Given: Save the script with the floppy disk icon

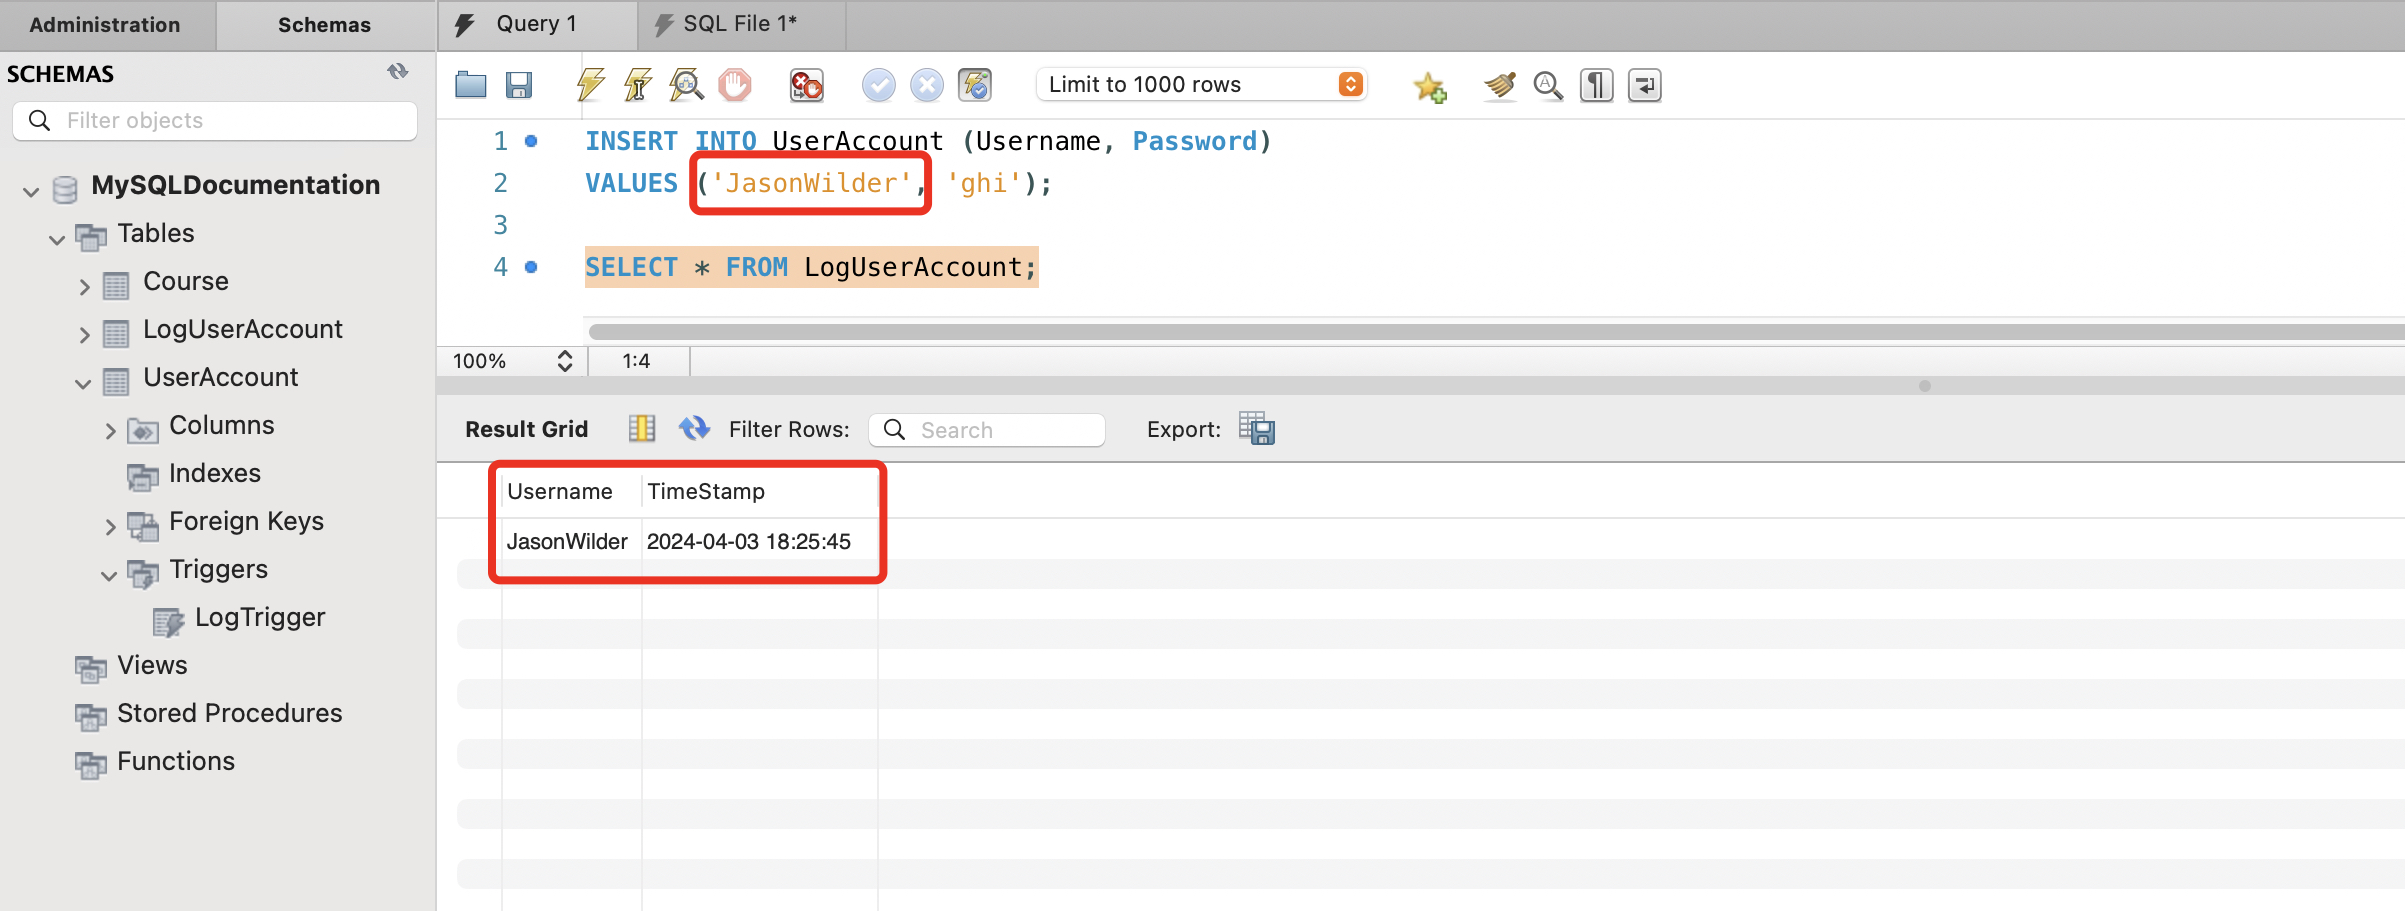Looking at the screenshot, I should (x=518, y=85).
